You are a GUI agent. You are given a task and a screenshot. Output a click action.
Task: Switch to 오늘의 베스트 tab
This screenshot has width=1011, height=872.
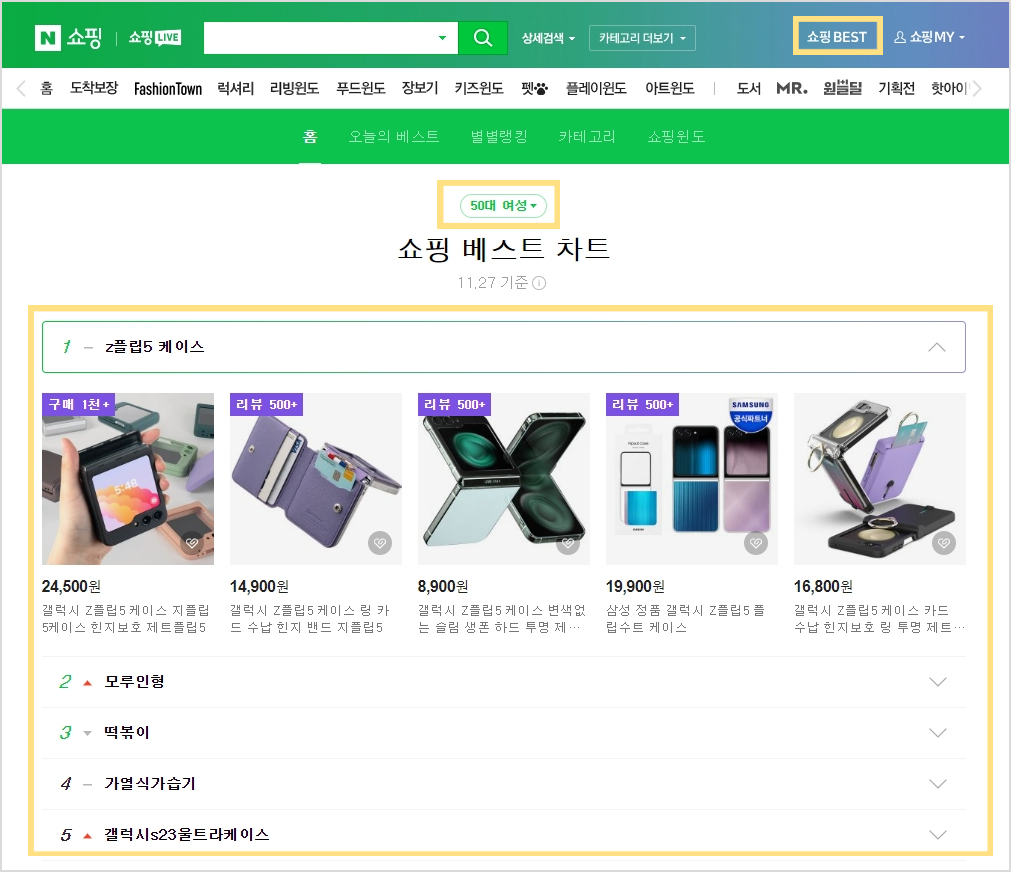pos(394,137)
